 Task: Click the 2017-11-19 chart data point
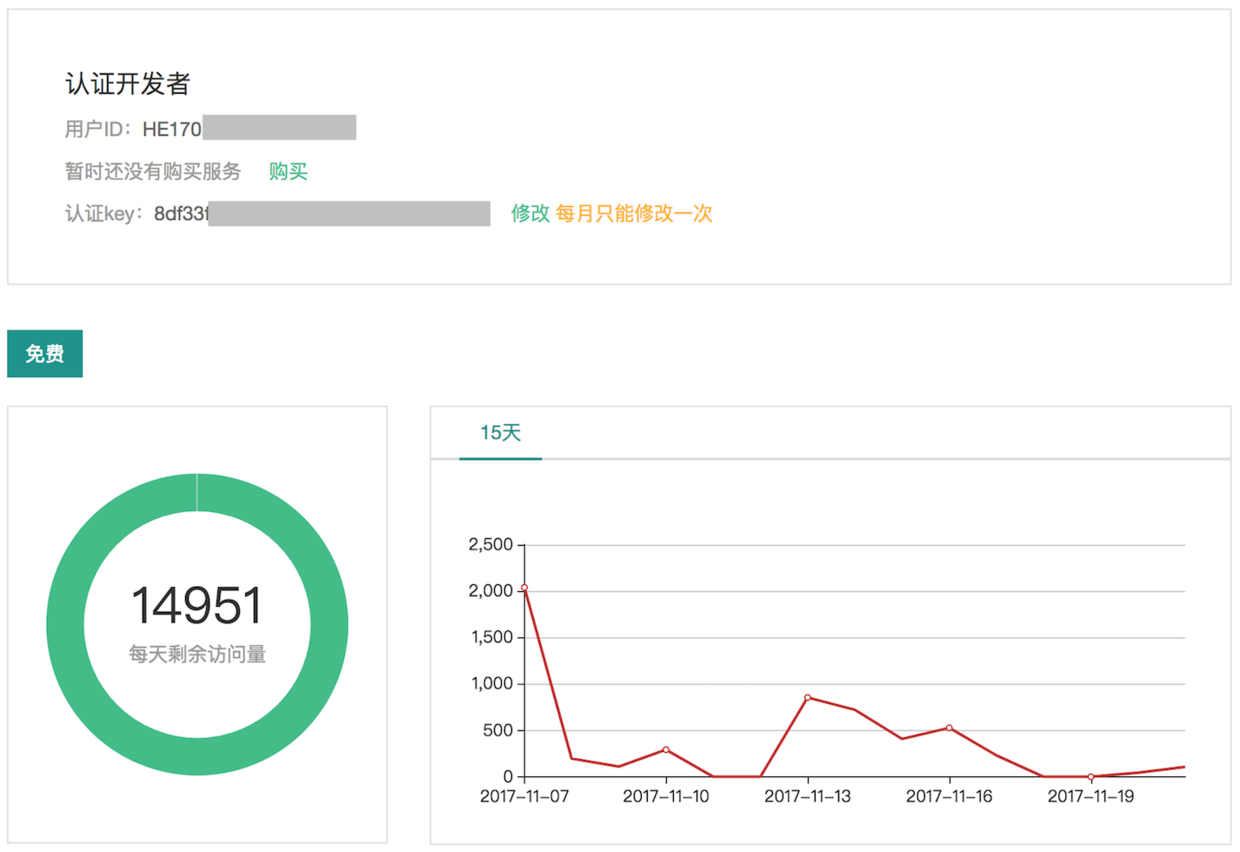(1091, 777)
